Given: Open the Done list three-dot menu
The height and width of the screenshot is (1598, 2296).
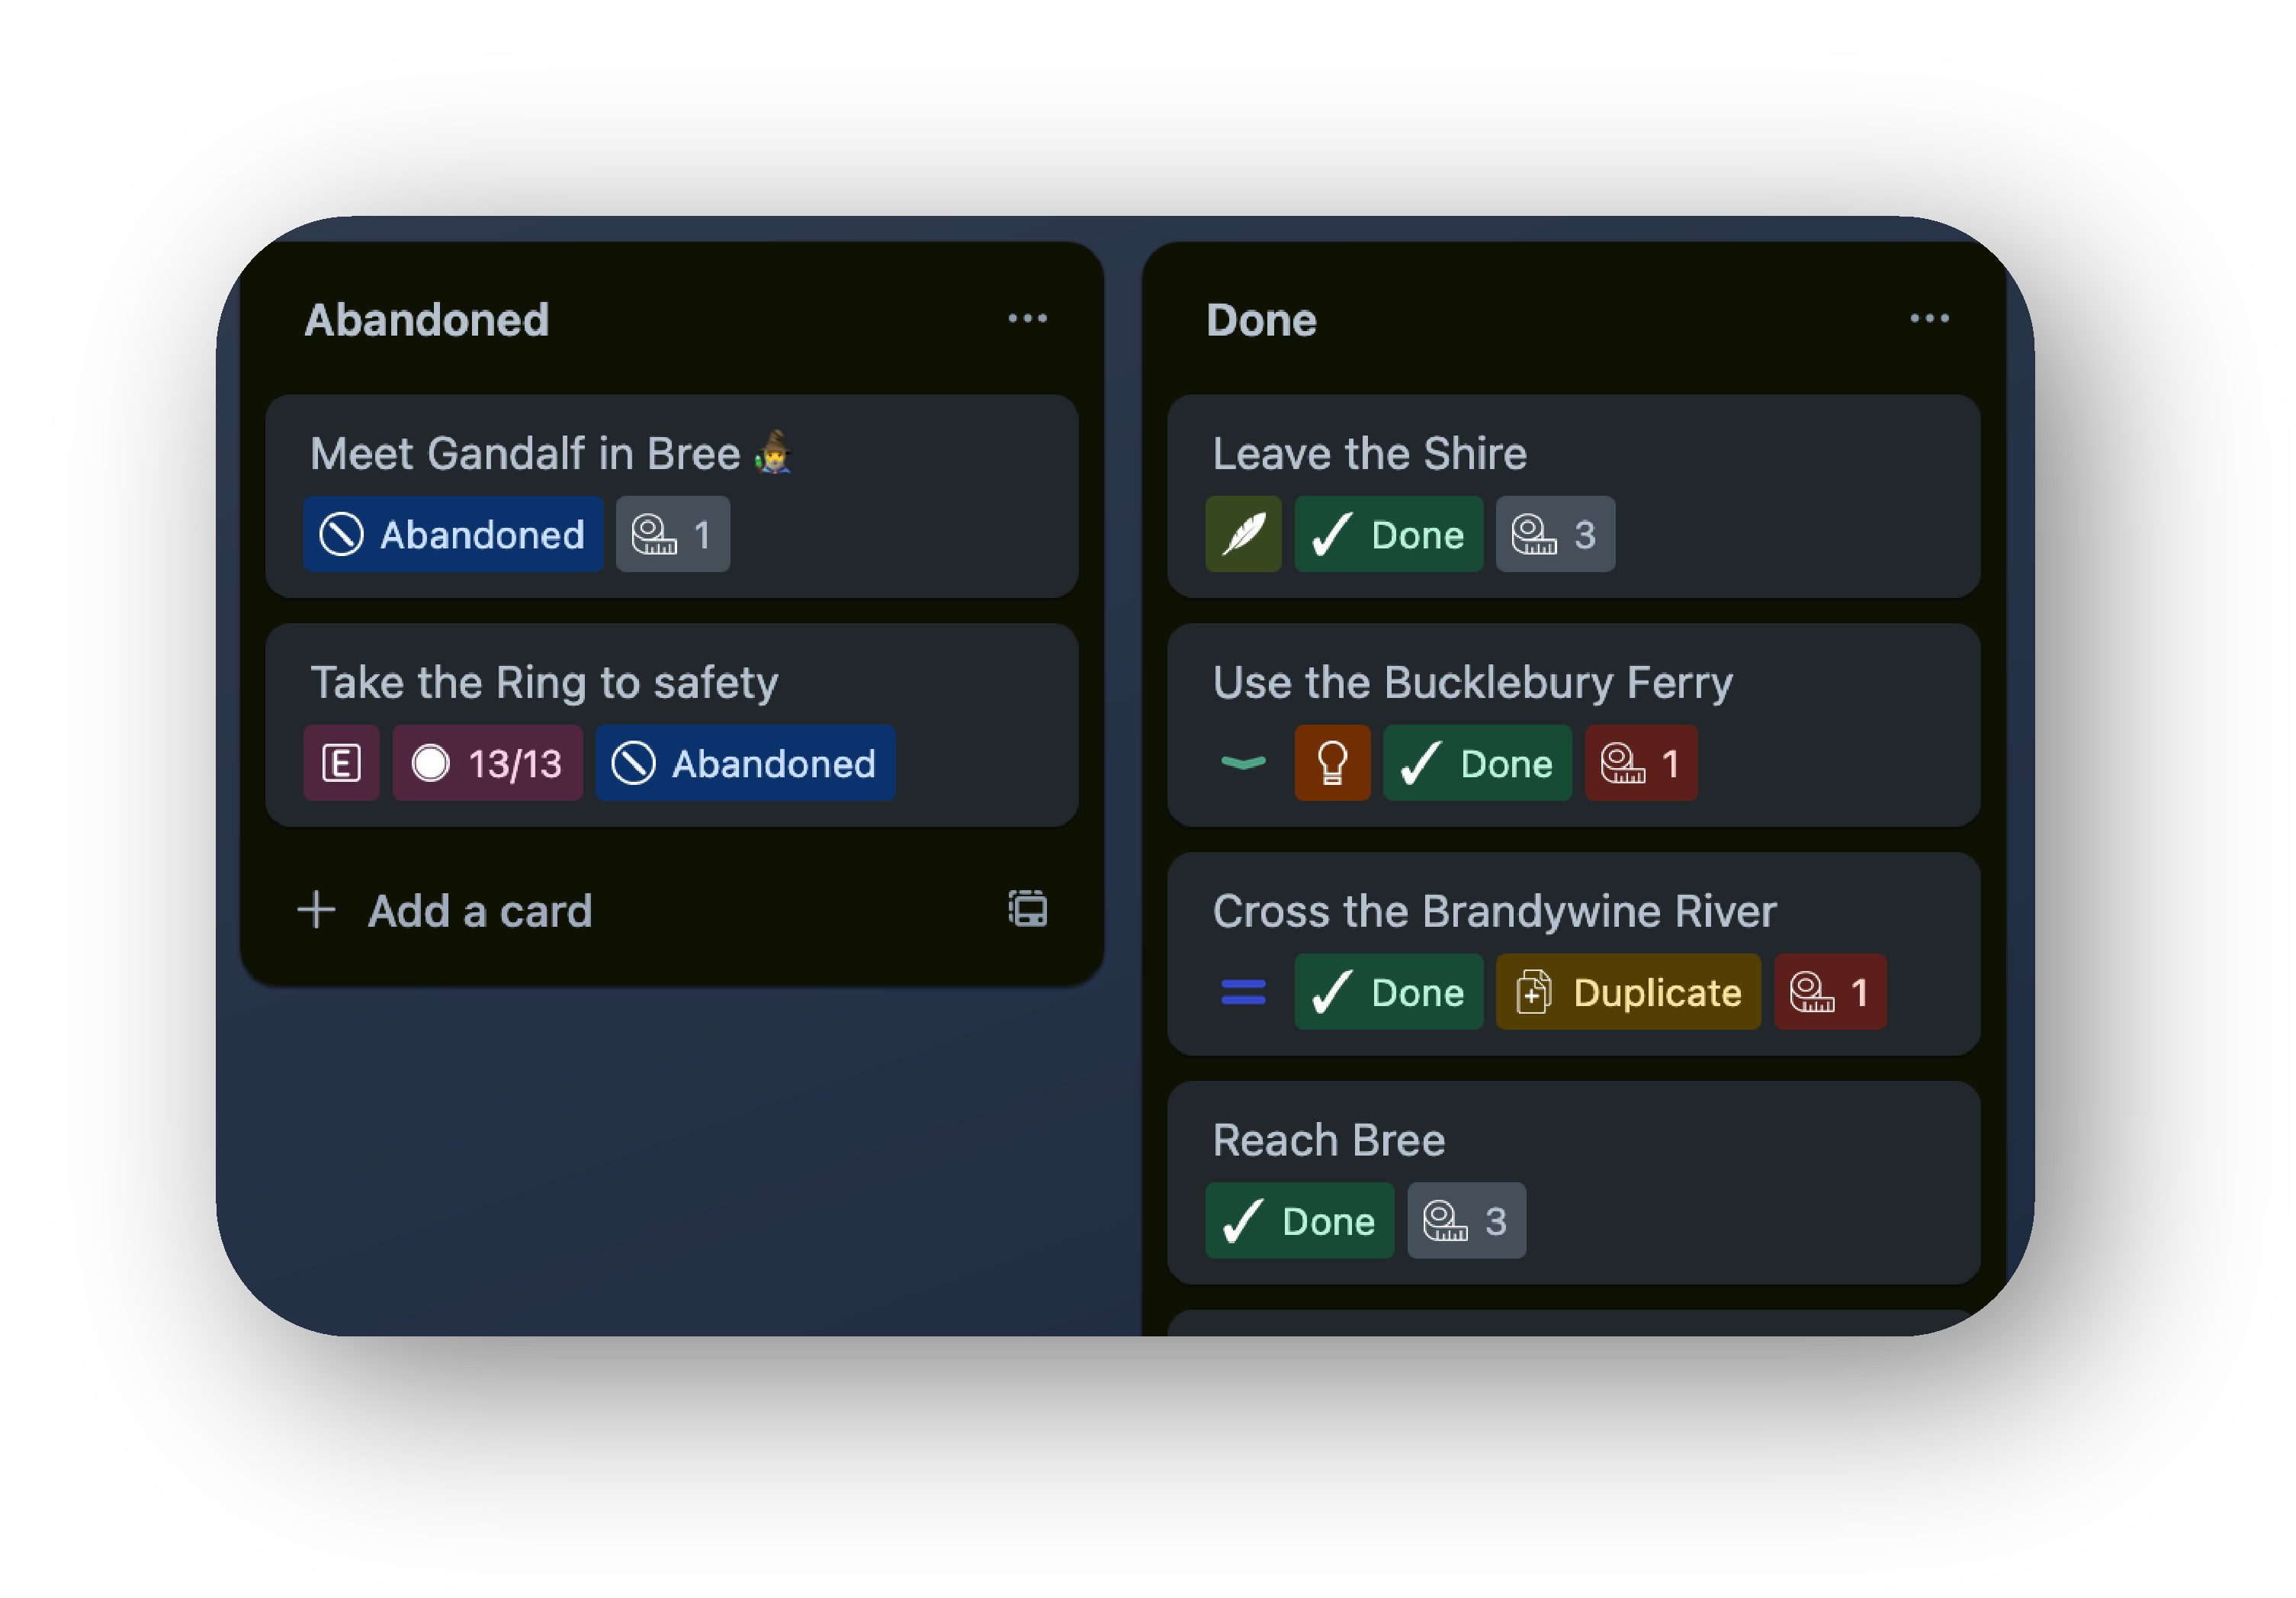Looking at the screenshot, I should click(1929, 319).
